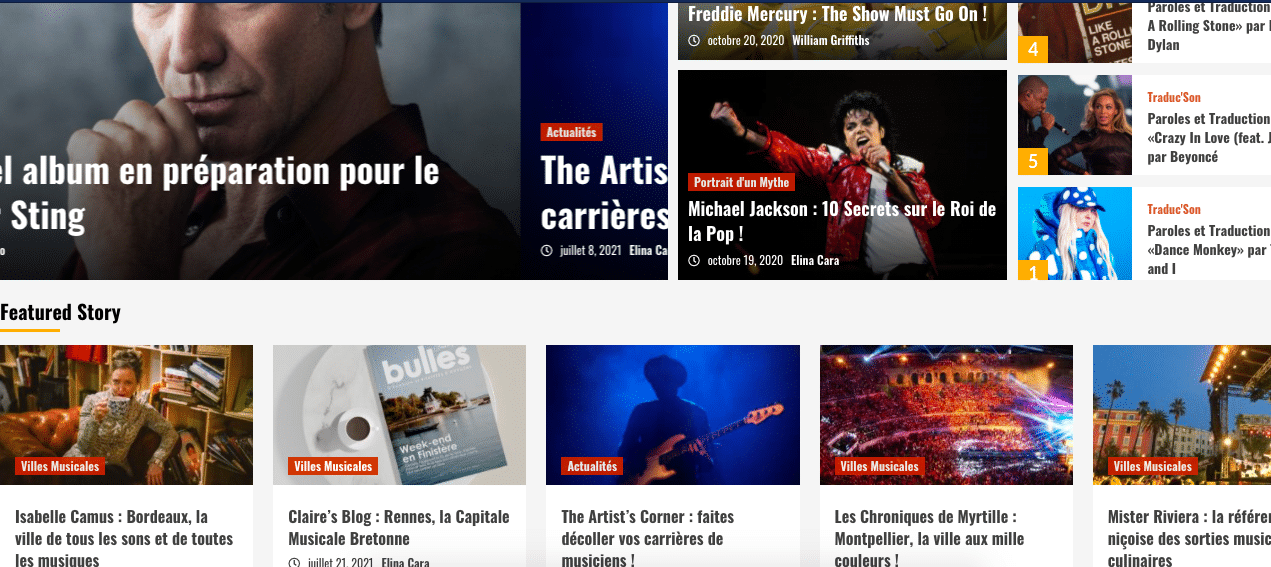Click clock icon beside octobre 20, 2020
The image size is (1271, 567).
[x=694, y=41]
